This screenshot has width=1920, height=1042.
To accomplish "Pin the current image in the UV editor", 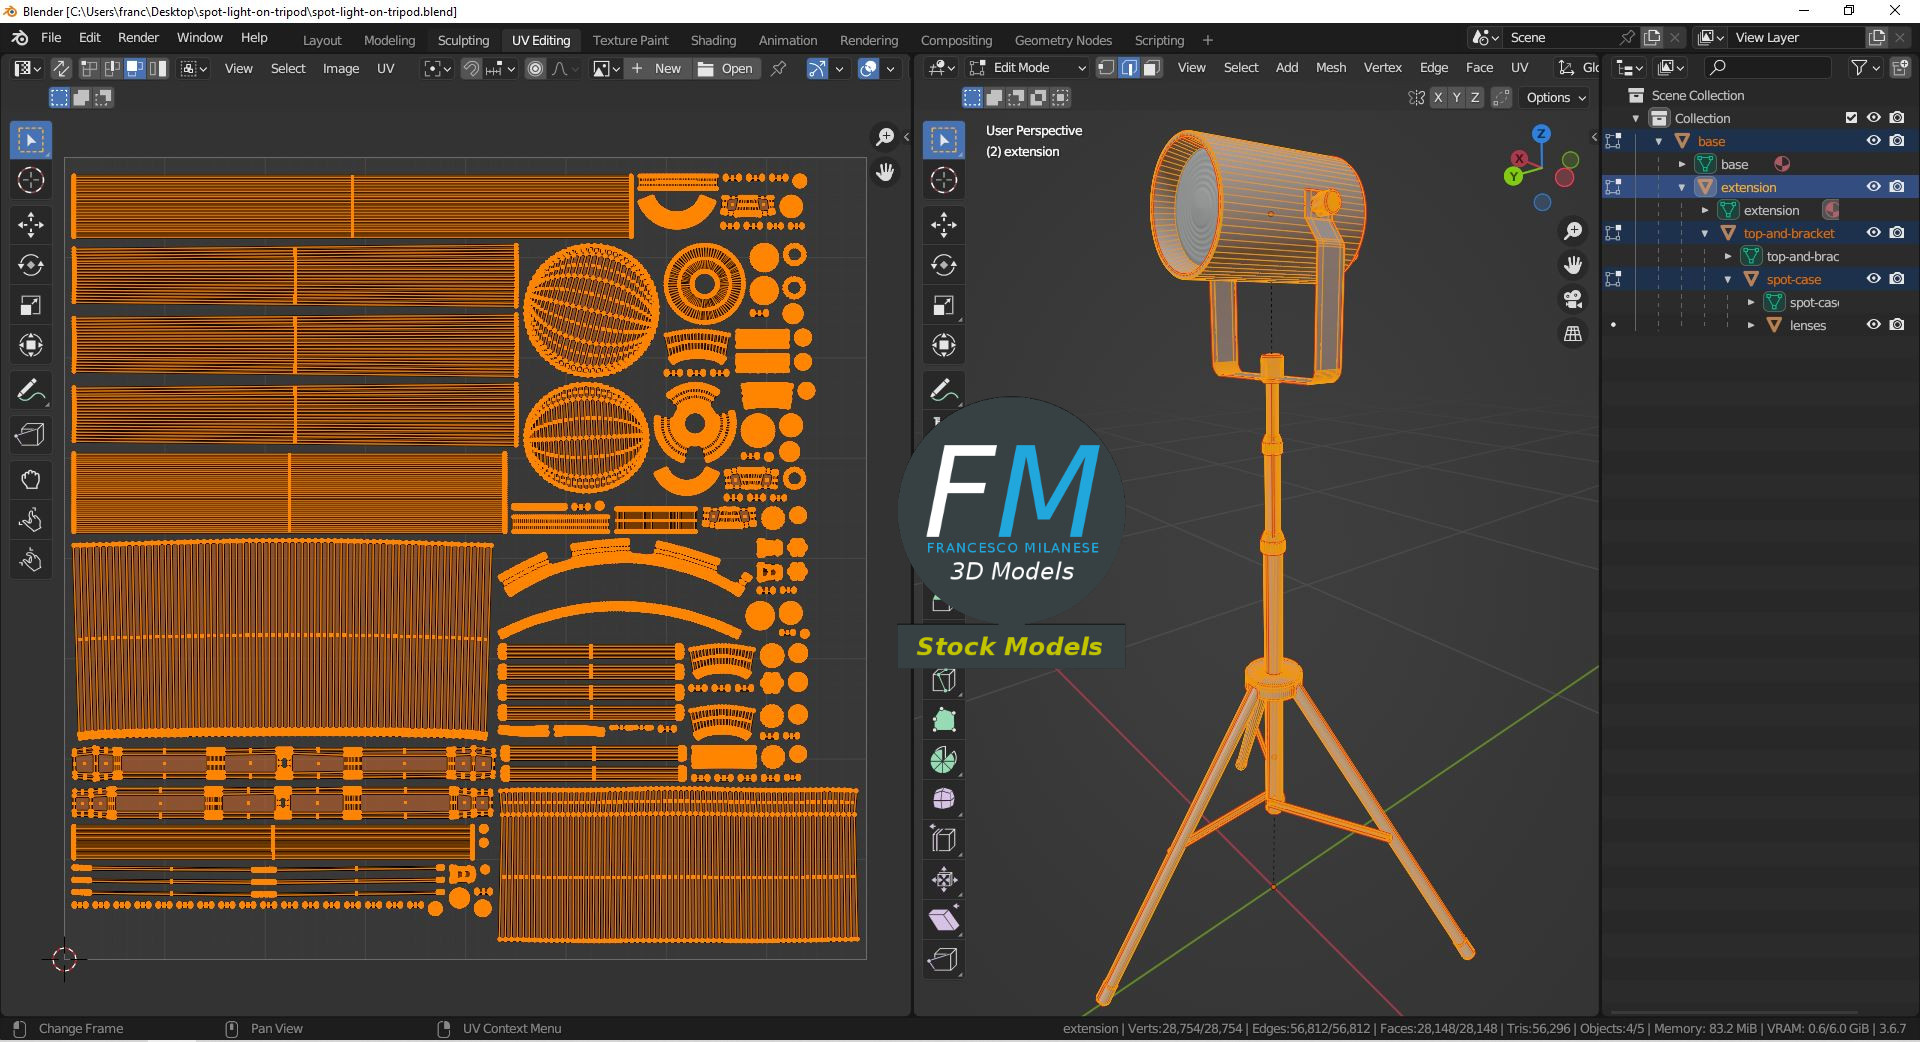I will tap(778, 68).
